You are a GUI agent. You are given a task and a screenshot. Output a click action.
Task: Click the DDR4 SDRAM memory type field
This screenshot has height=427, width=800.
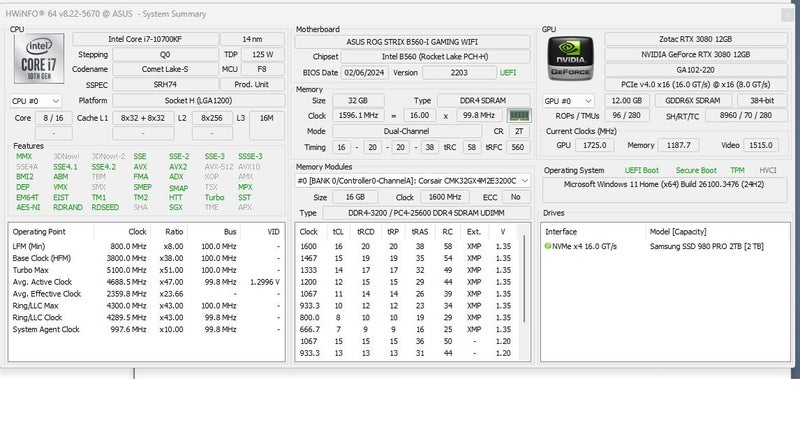pos(483,101)
